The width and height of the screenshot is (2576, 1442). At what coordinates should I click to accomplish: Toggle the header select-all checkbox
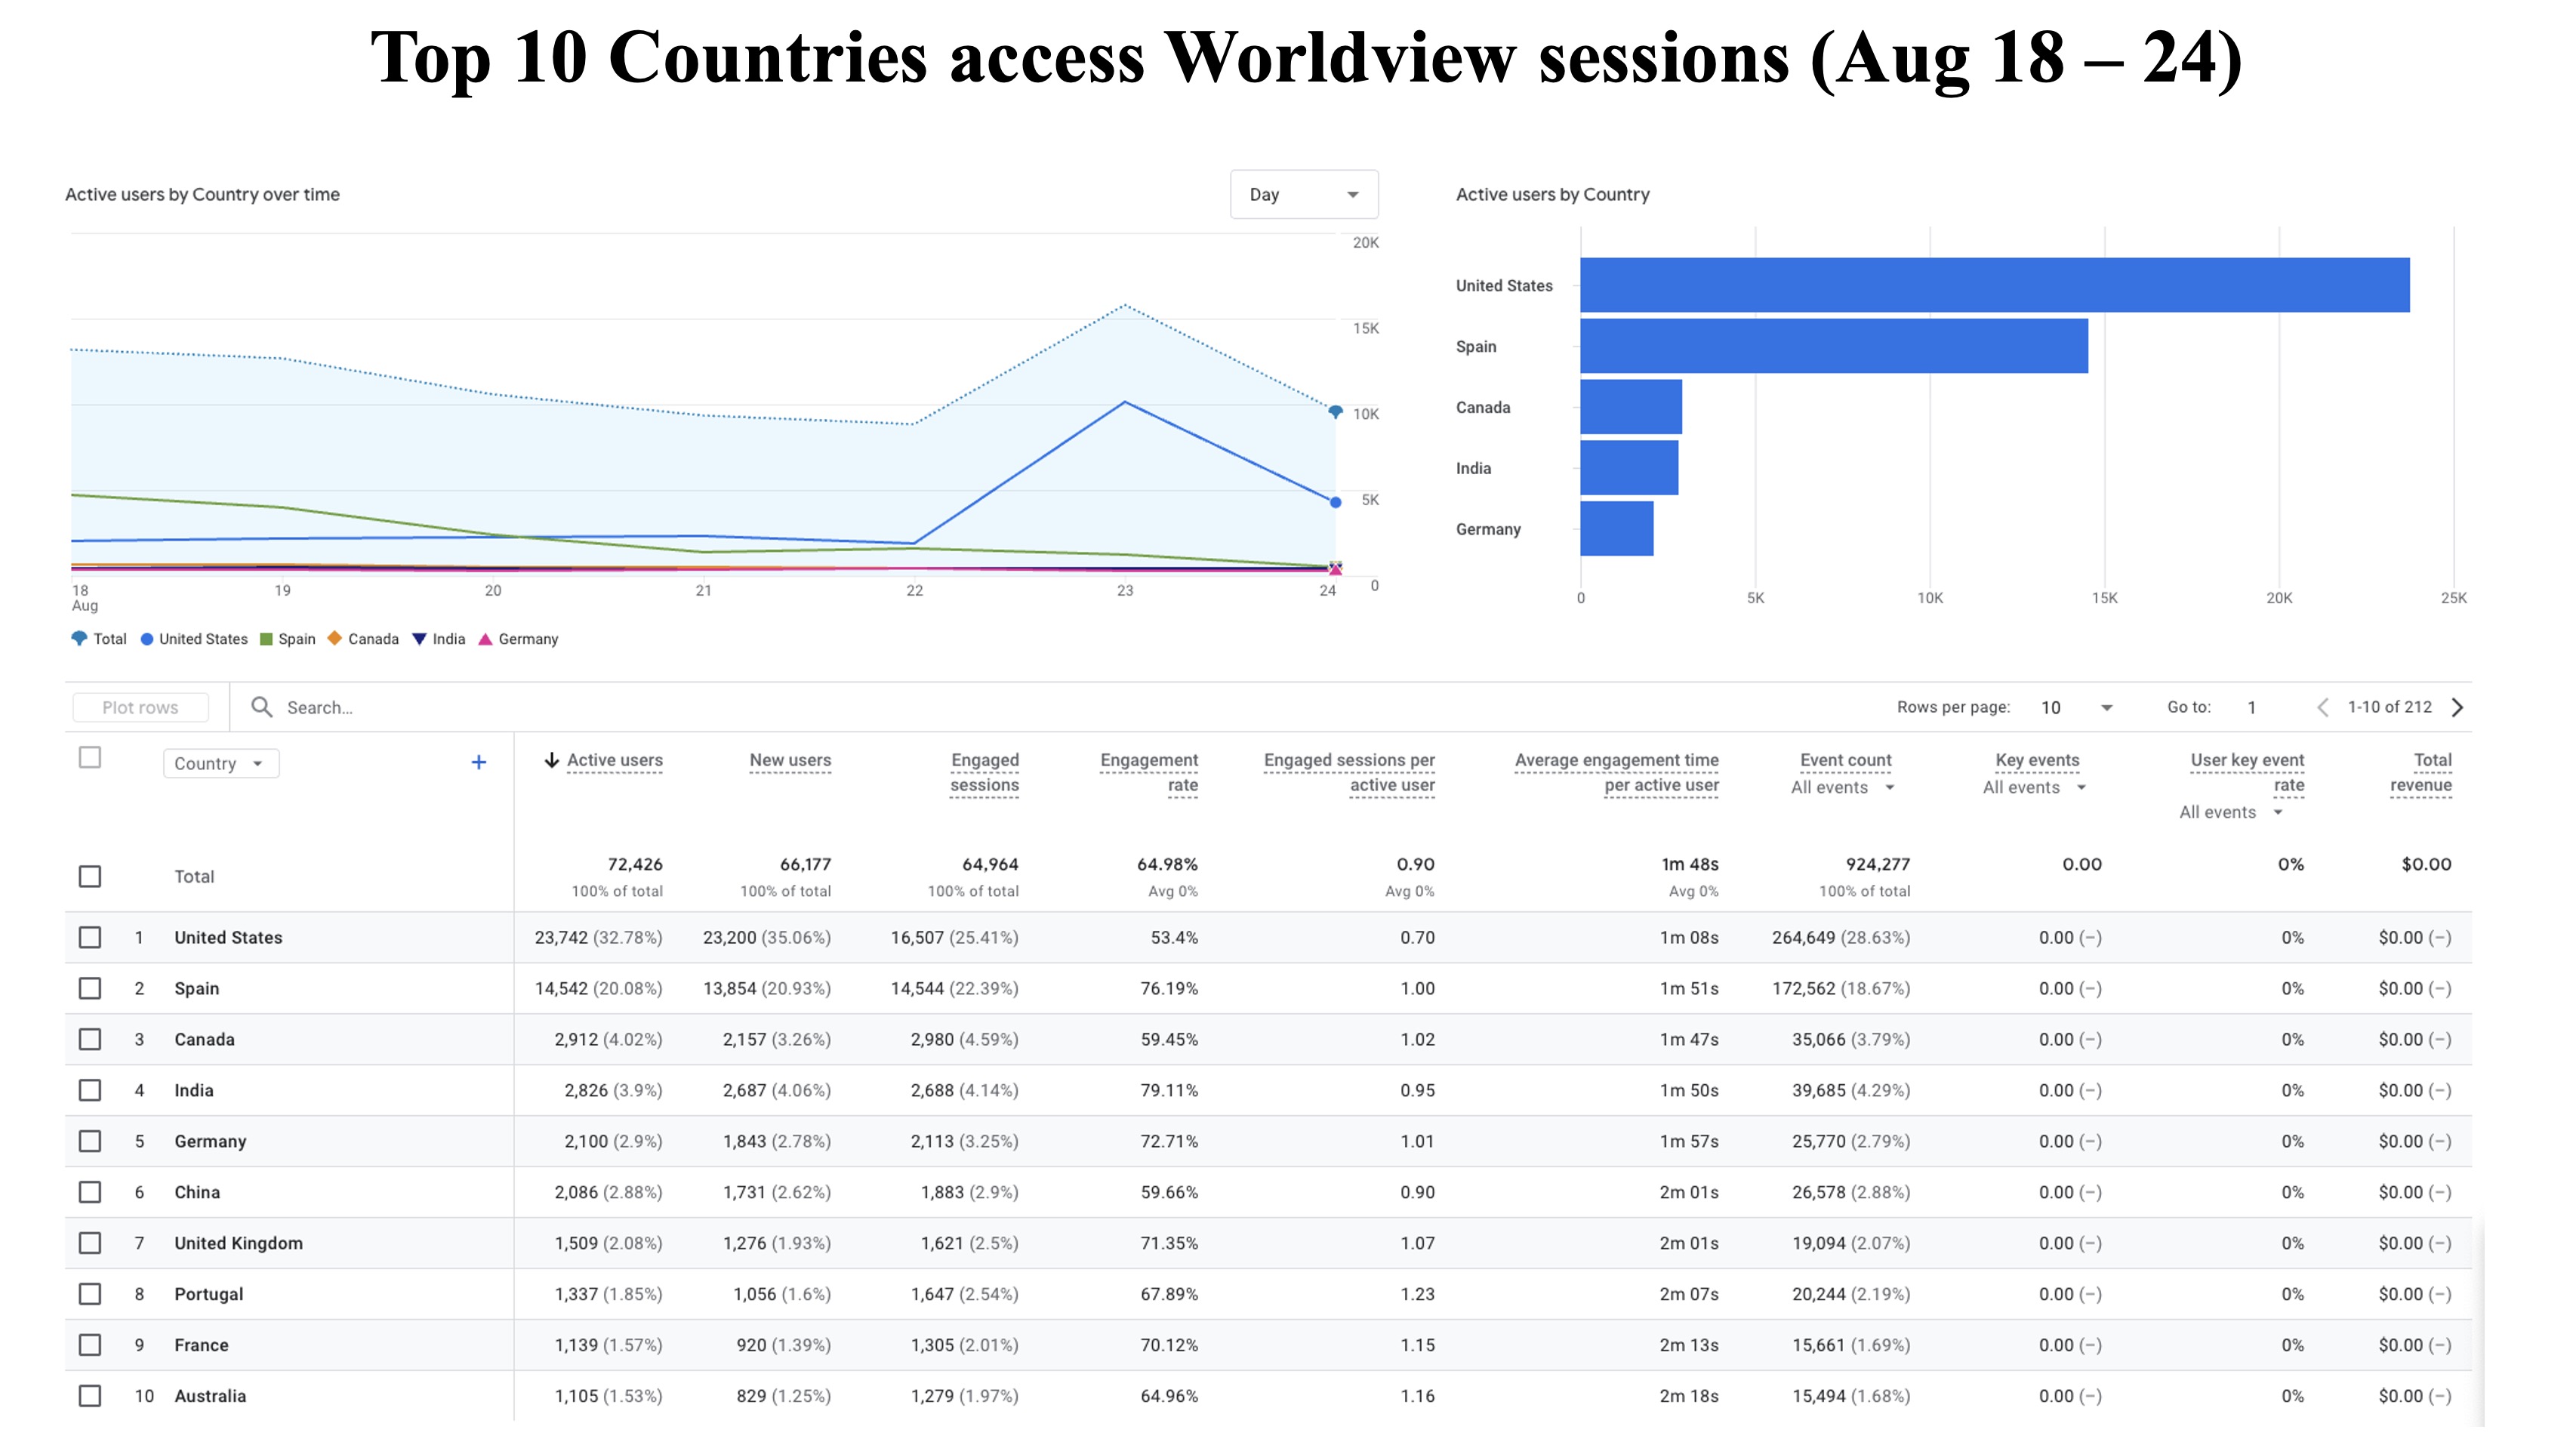coord(90,757)
